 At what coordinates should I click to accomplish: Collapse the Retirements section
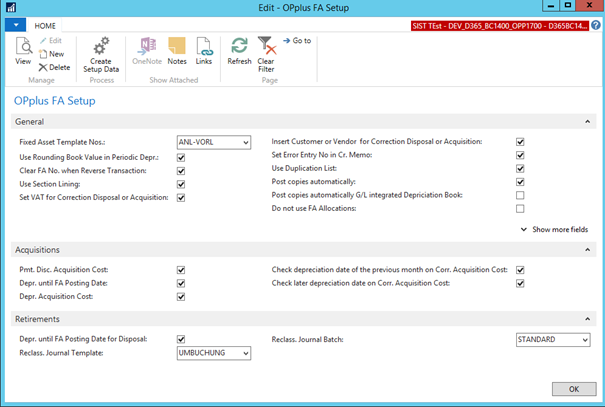[587, 319]
